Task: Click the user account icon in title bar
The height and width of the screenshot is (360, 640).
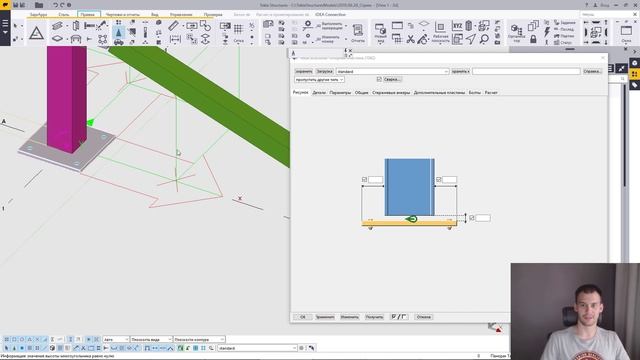Action: tap(595, 5)
